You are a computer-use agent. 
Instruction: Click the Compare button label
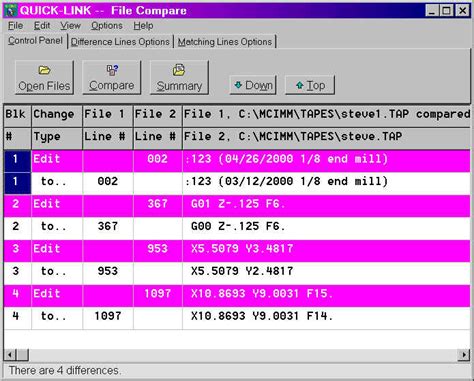click(112, 86)
